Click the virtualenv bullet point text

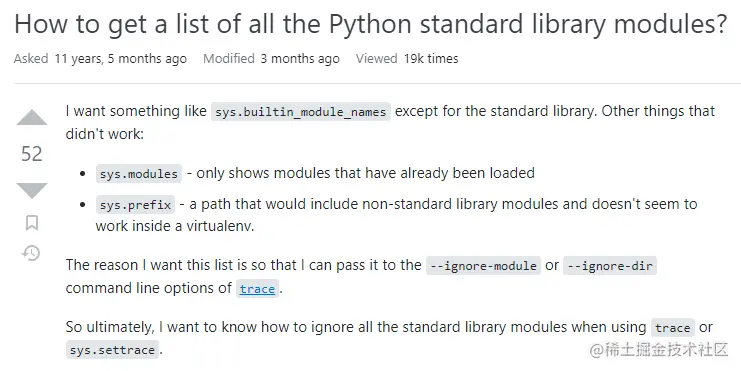point(396,215)
